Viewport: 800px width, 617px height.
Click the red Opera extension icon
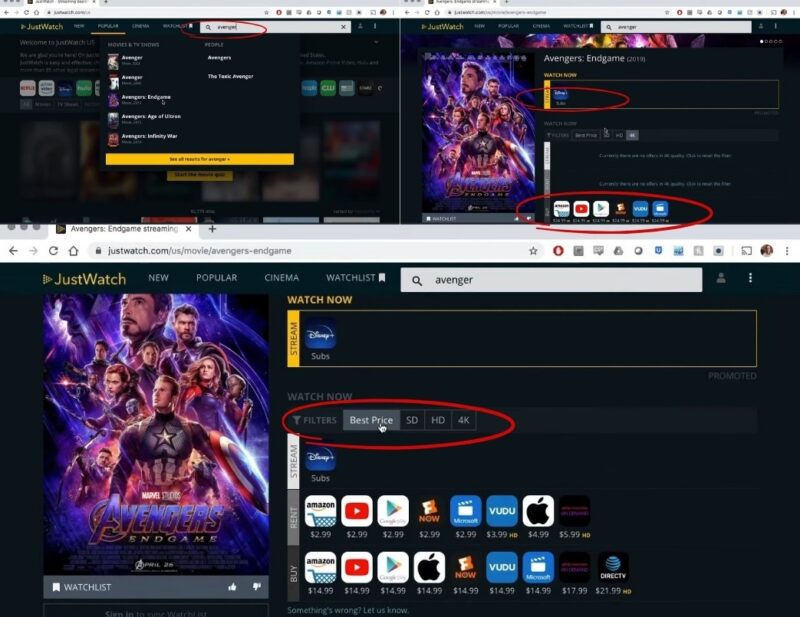pos(558,251)
